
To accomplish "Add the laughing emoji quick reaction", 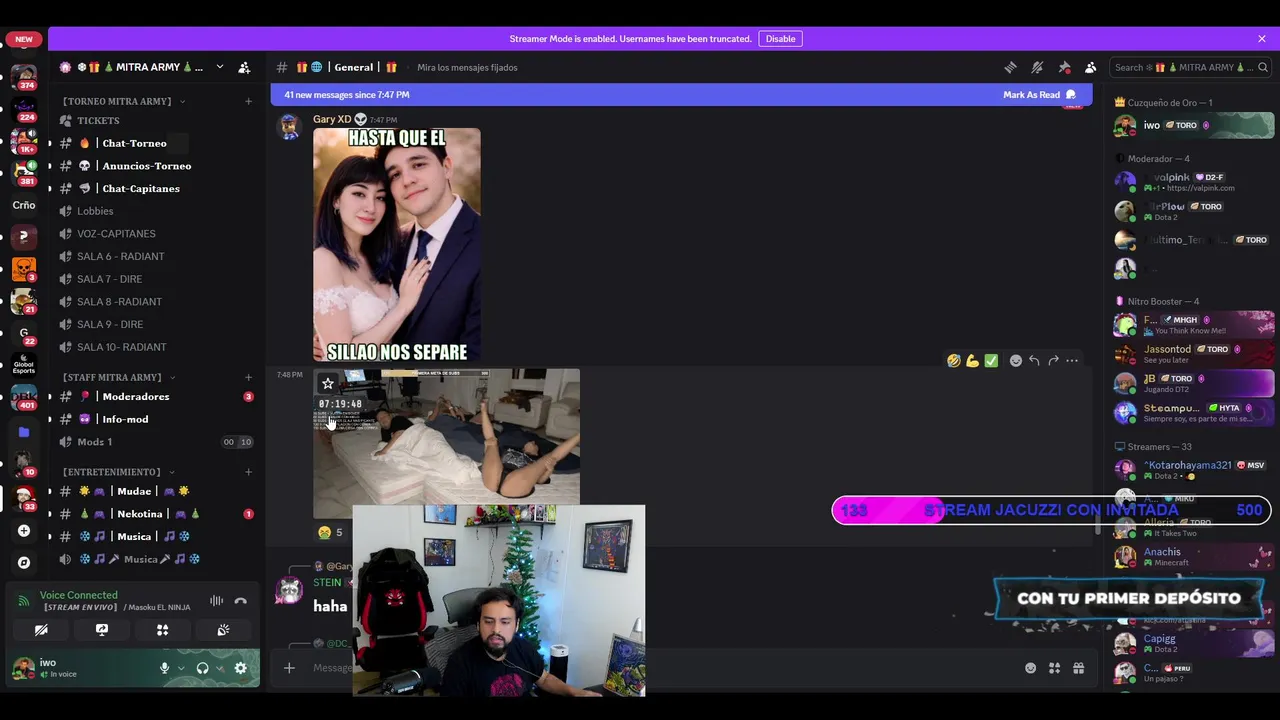I will pos(953,360).
